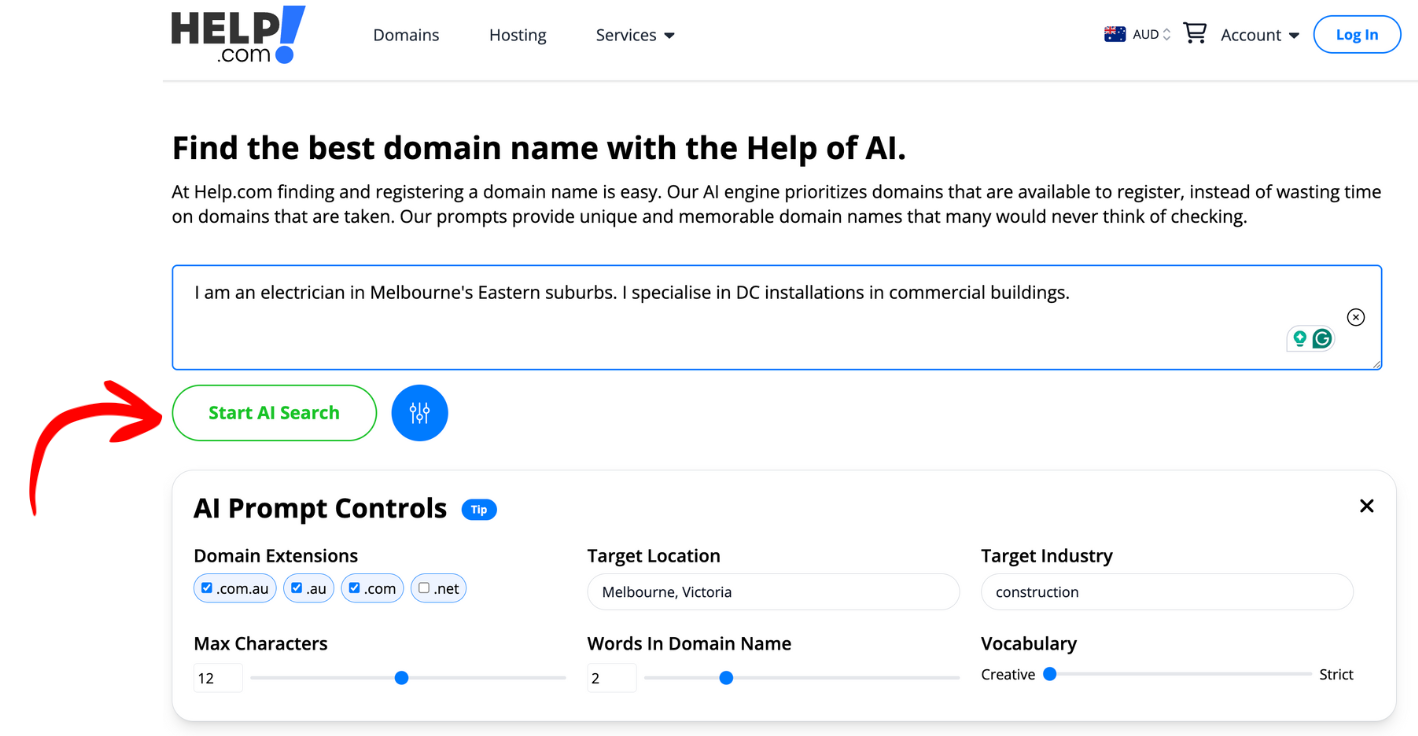Click the lightbulb suggestion icon
Image resolution: width=1418 pixels, height=736 pixels.
[1299, 339]
